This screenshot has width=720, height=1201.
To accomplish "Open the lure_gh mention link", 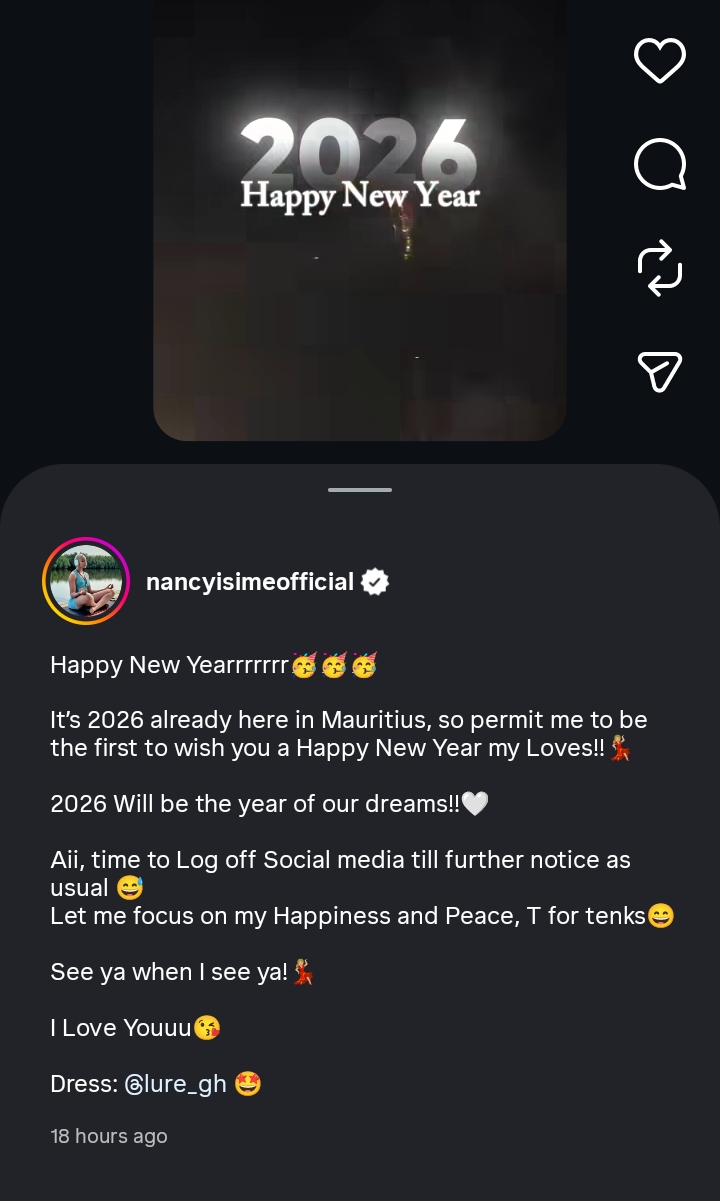I will (187, 1084).
